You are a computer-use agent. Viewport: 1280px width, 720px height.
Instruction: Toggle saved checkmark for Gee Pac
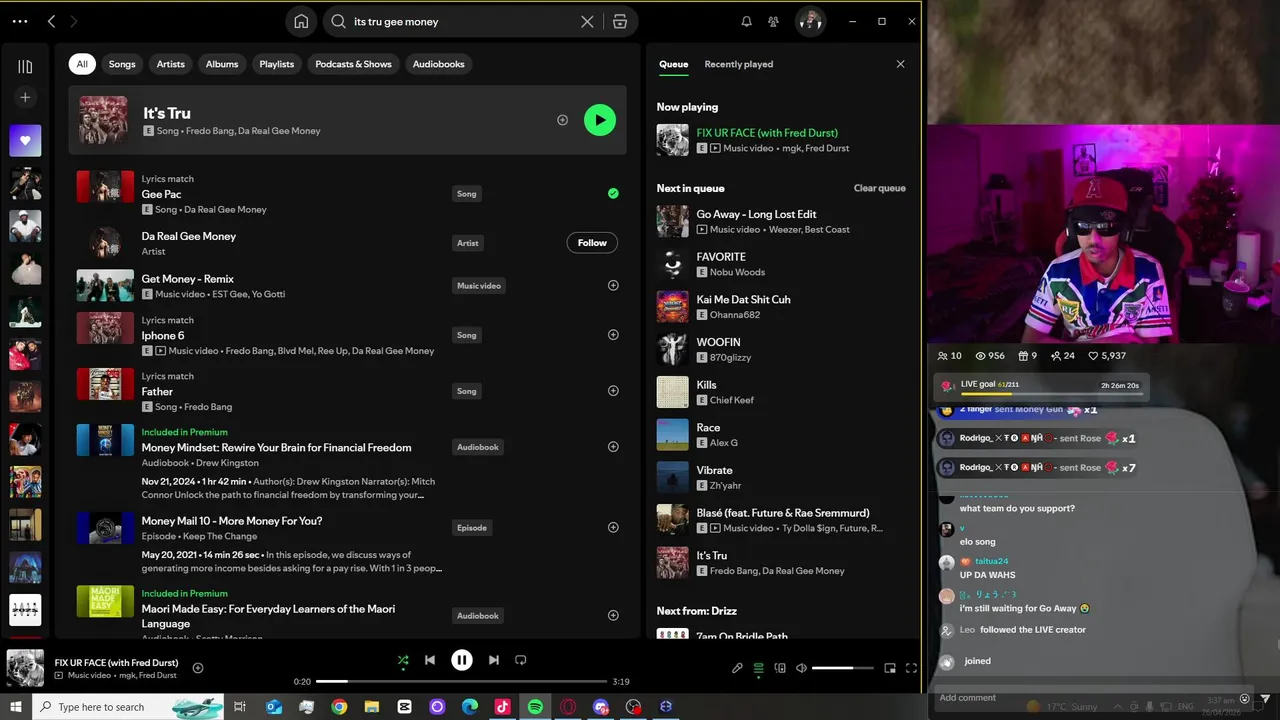point(613,193)
